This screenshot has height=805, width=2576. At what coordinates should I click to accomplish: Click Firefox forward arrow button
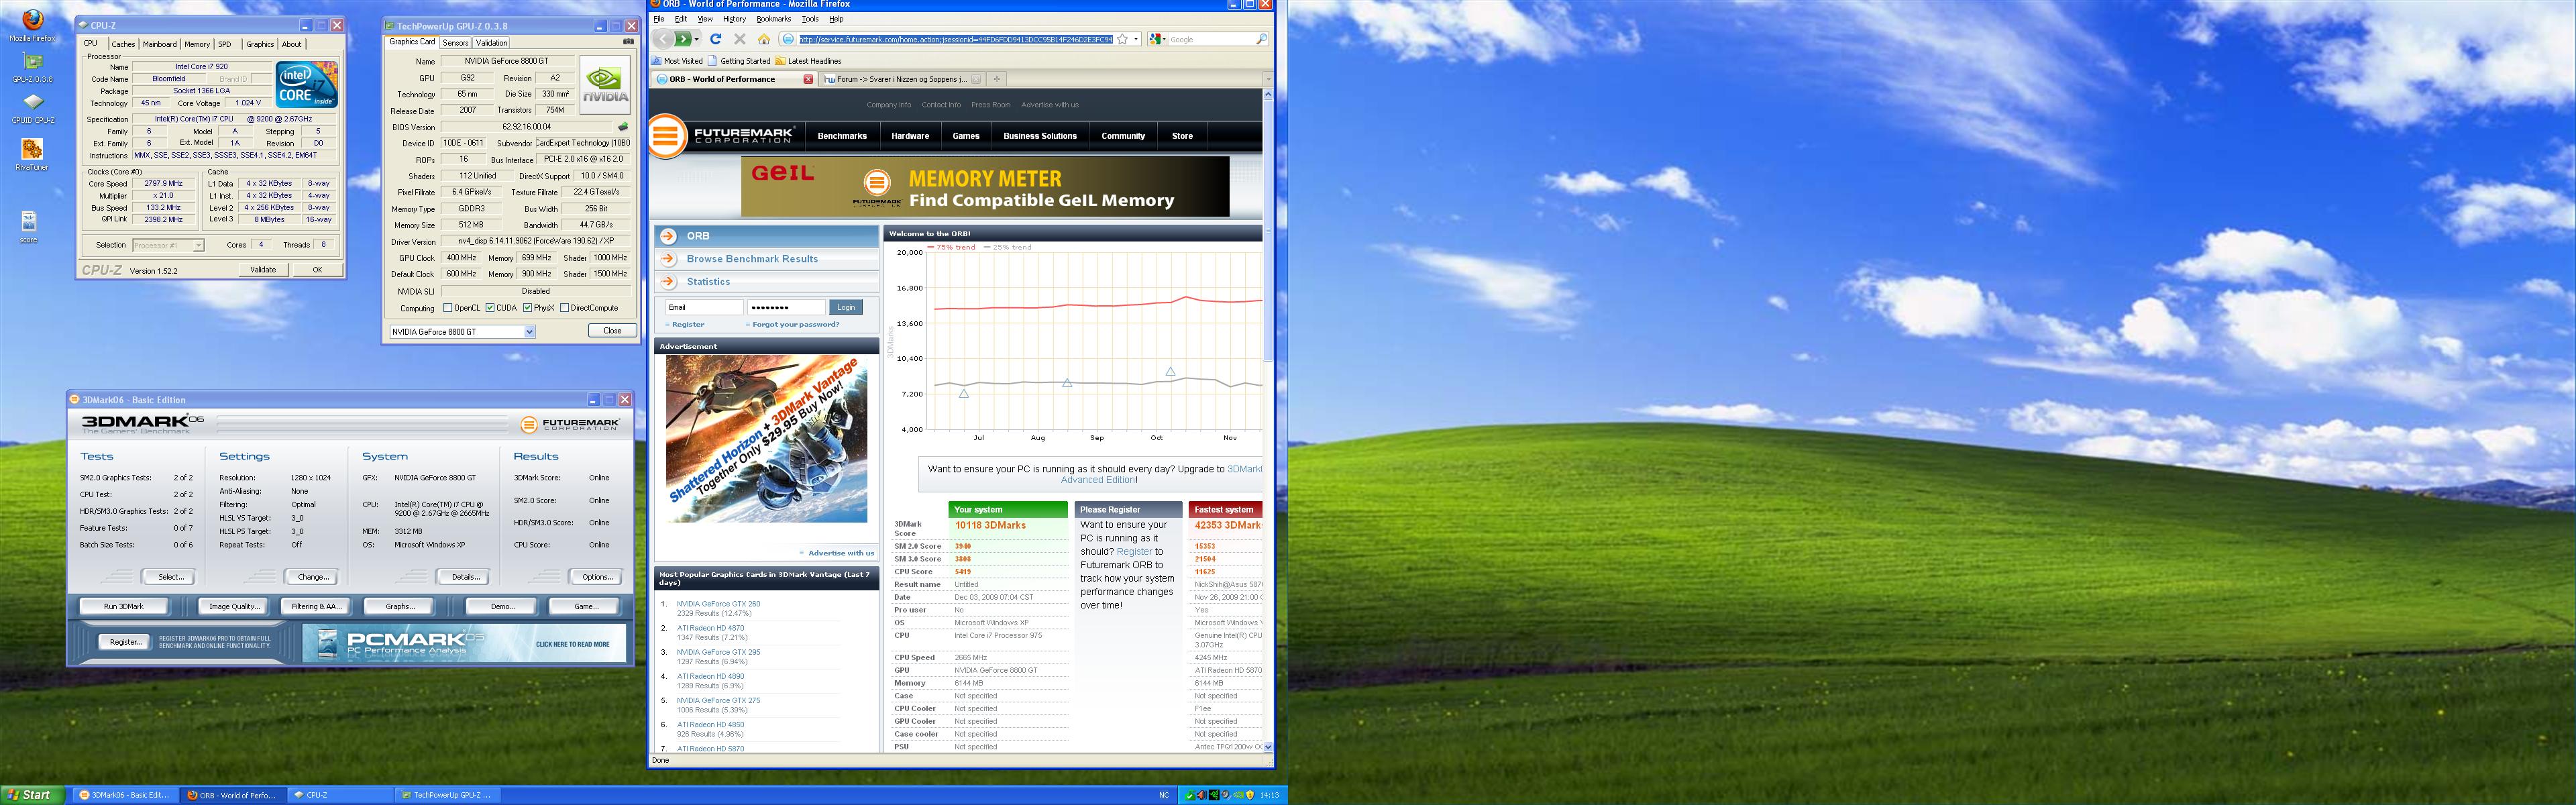pyautogui.click(x=682, y=39)
